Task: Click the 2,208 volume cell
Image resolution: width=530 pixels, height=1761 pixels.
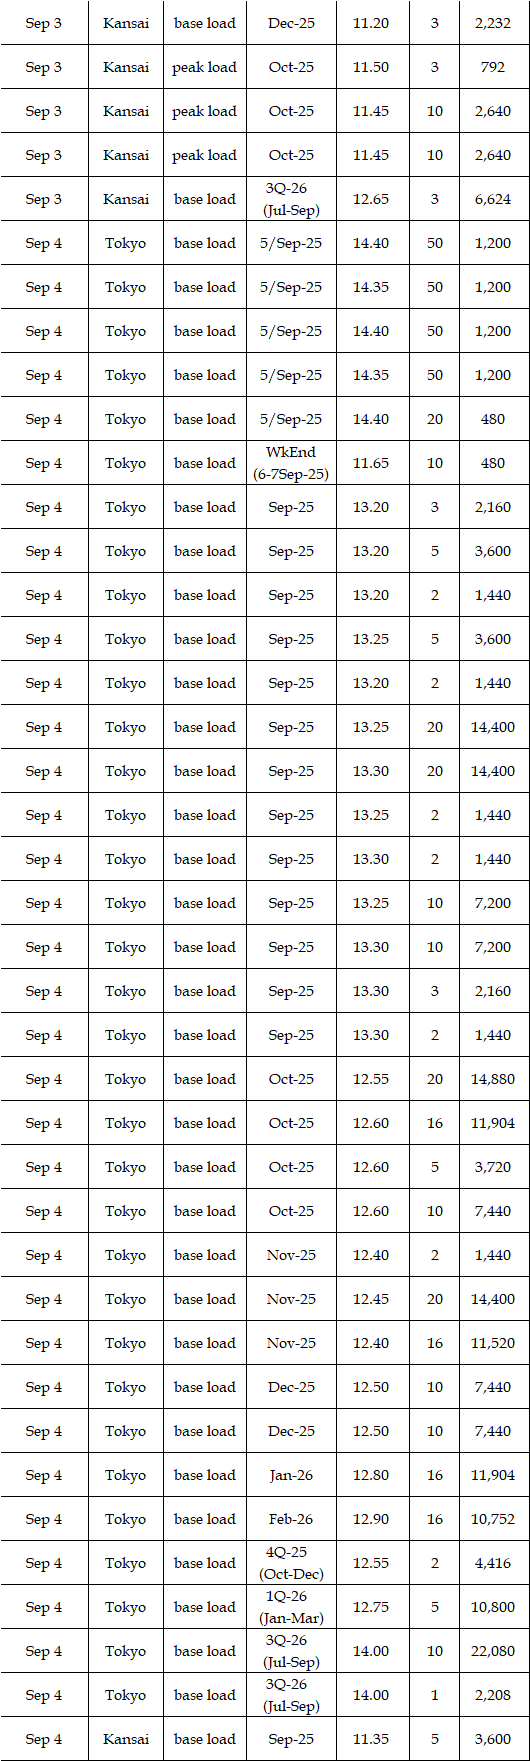Action: pyautogui.click(x=494, y=1695)
